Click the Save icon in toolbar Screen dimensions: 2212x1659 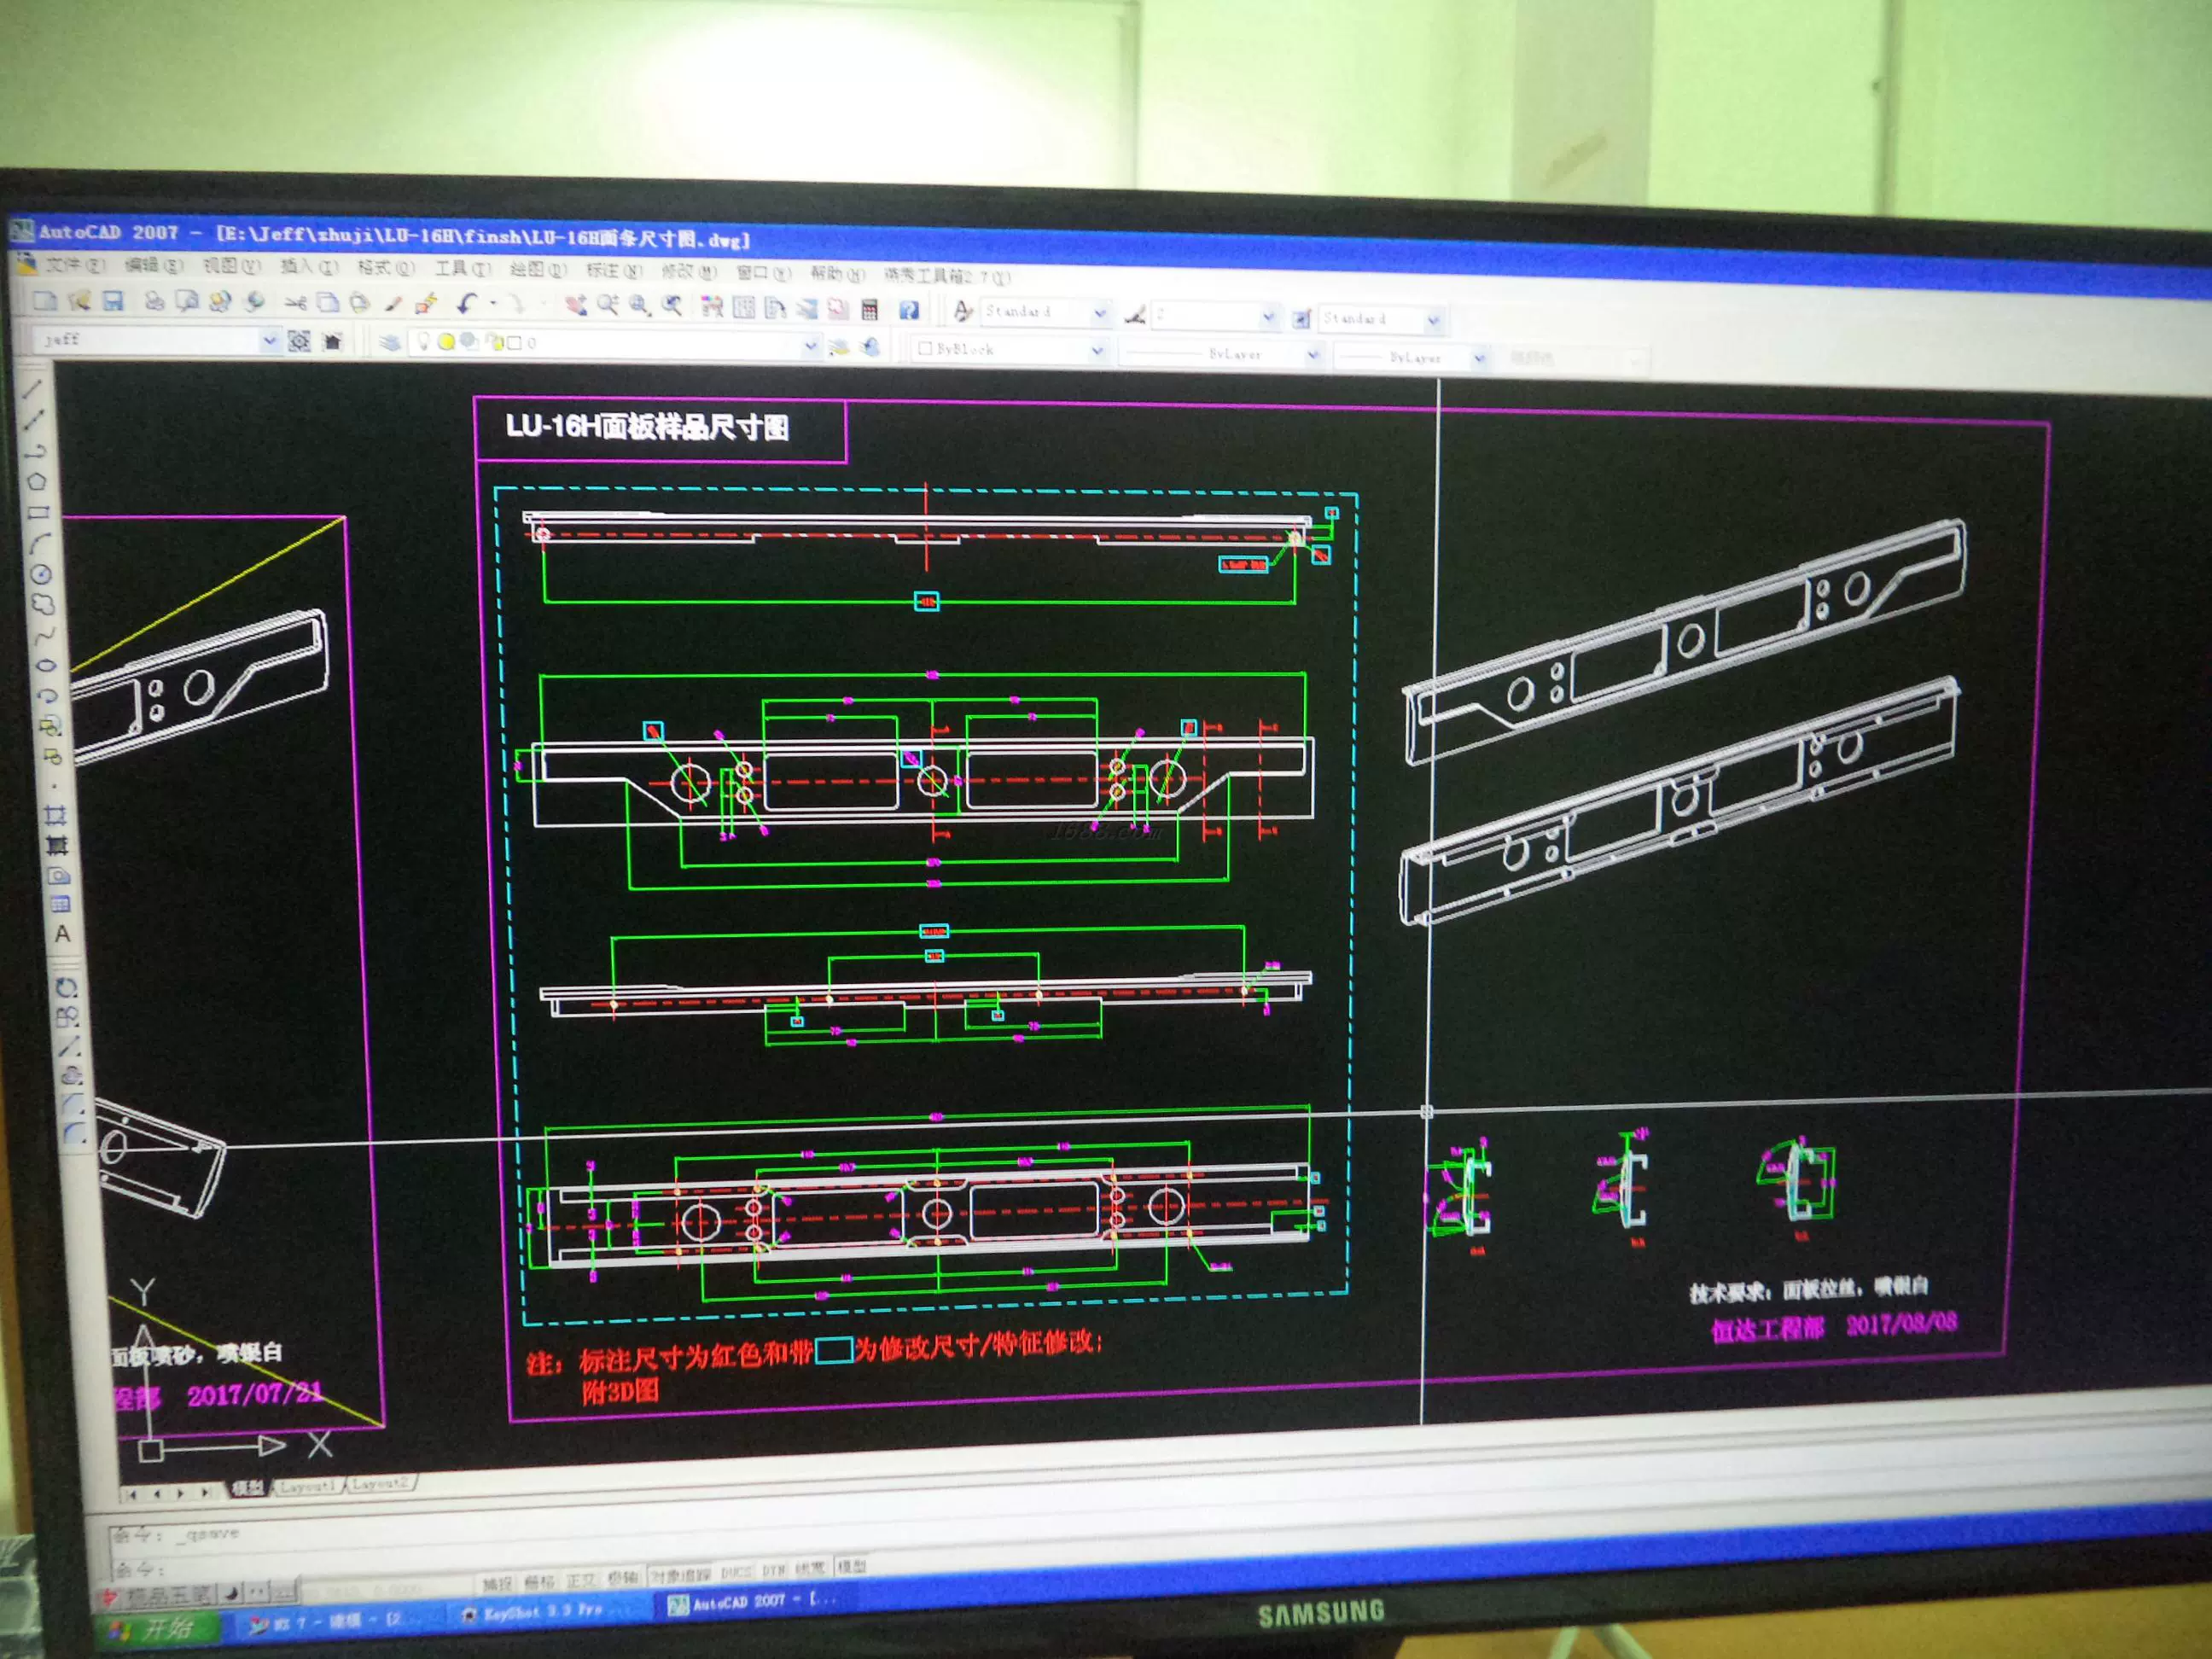pos(113,301)
